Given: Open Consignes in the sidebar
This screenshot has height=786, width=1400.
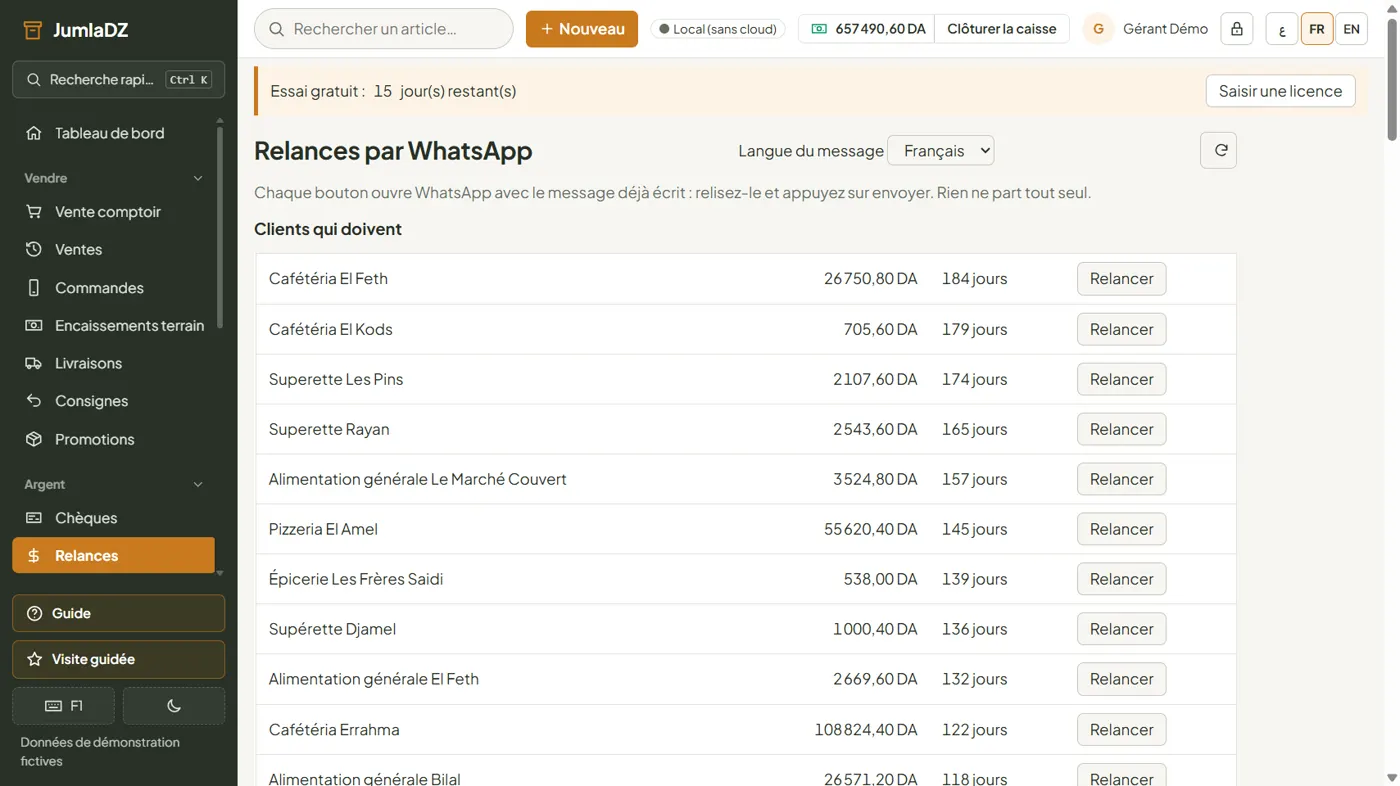Looking at the screenshot, I should coord(113,401).
